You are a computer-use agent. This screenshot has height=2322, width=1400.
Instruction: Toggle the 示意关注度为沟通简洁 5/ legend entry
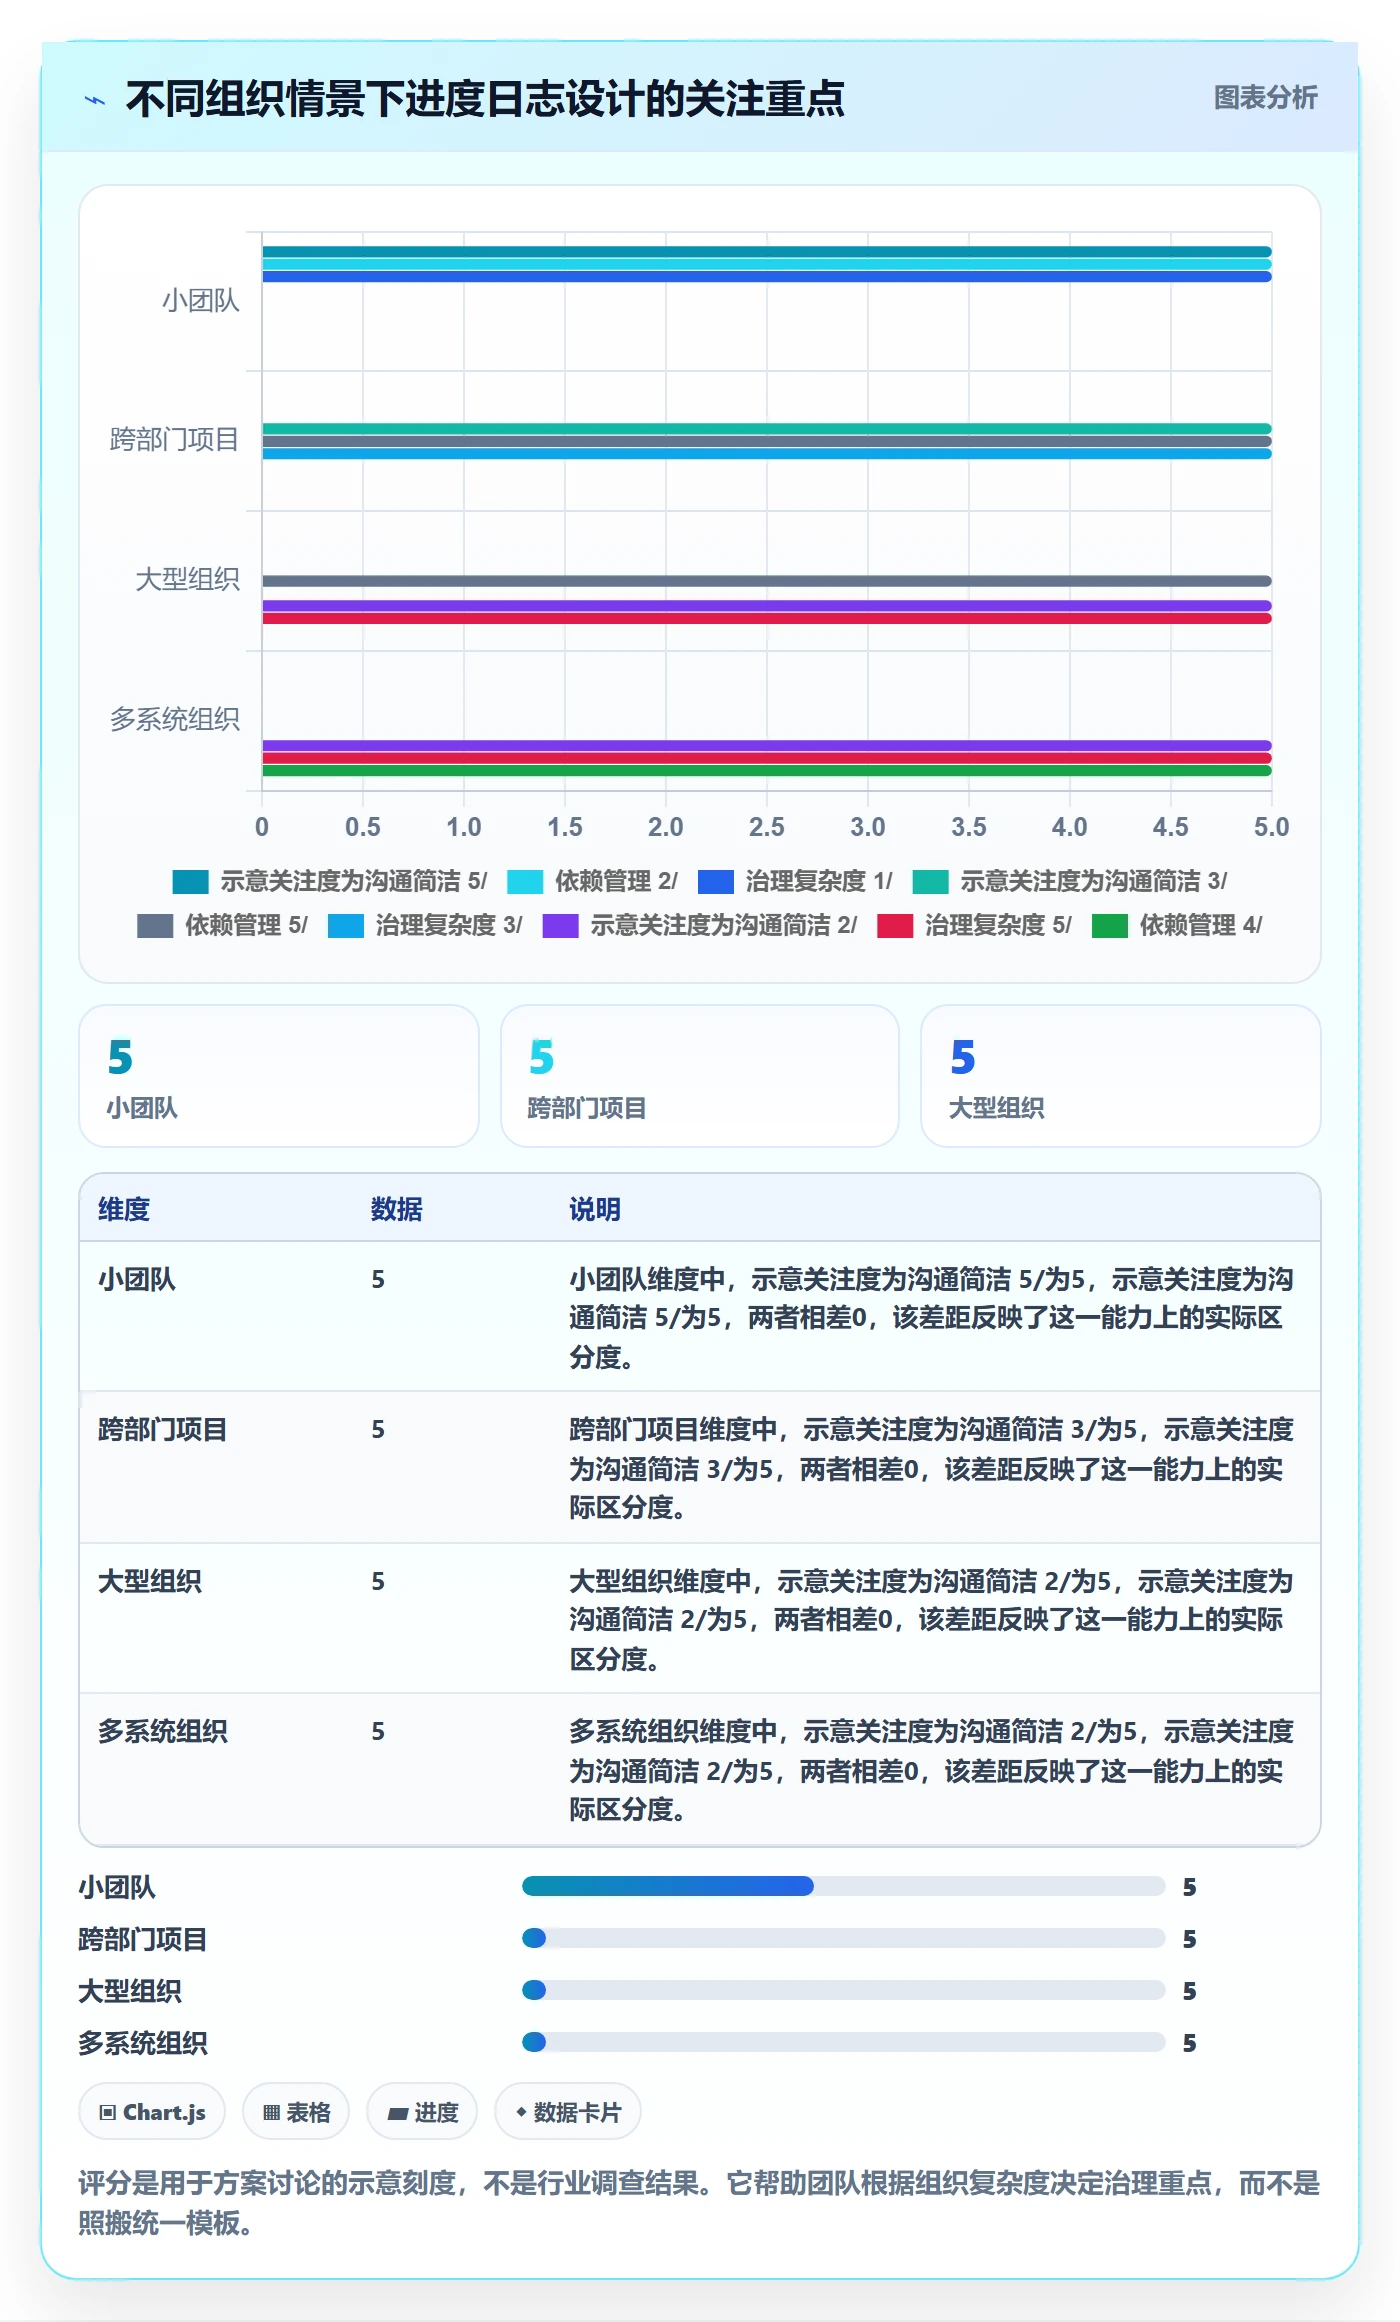click(x=330, y=881)
